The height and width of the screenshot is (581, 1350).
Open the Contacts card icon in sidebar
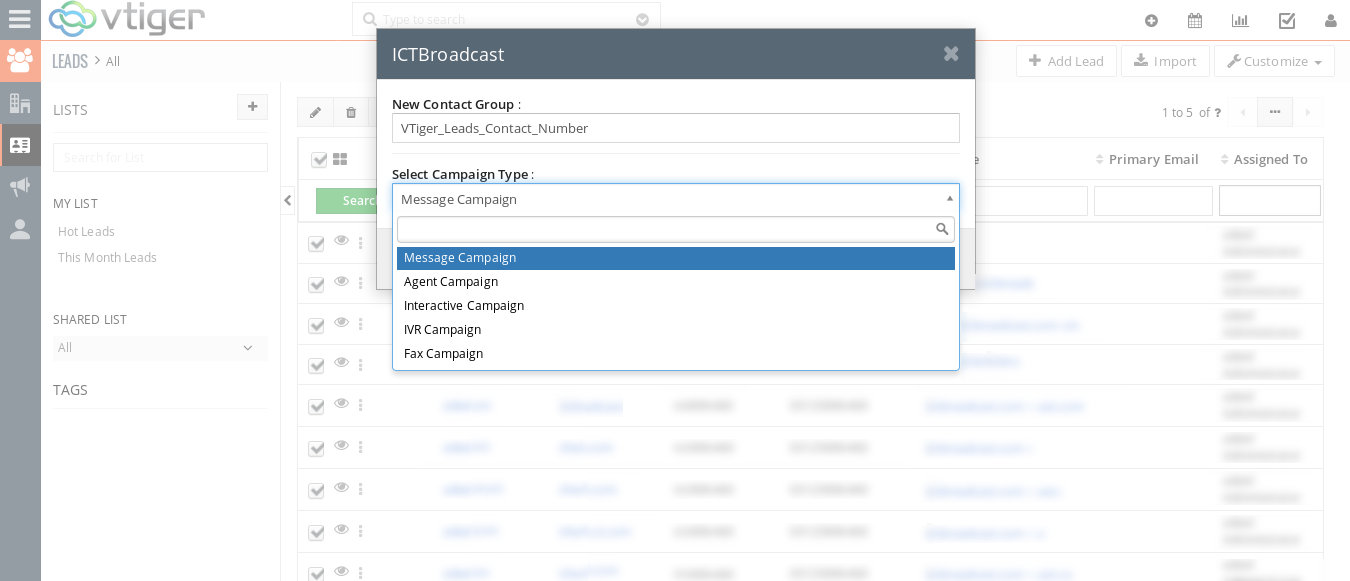click(x=20, y=145)
